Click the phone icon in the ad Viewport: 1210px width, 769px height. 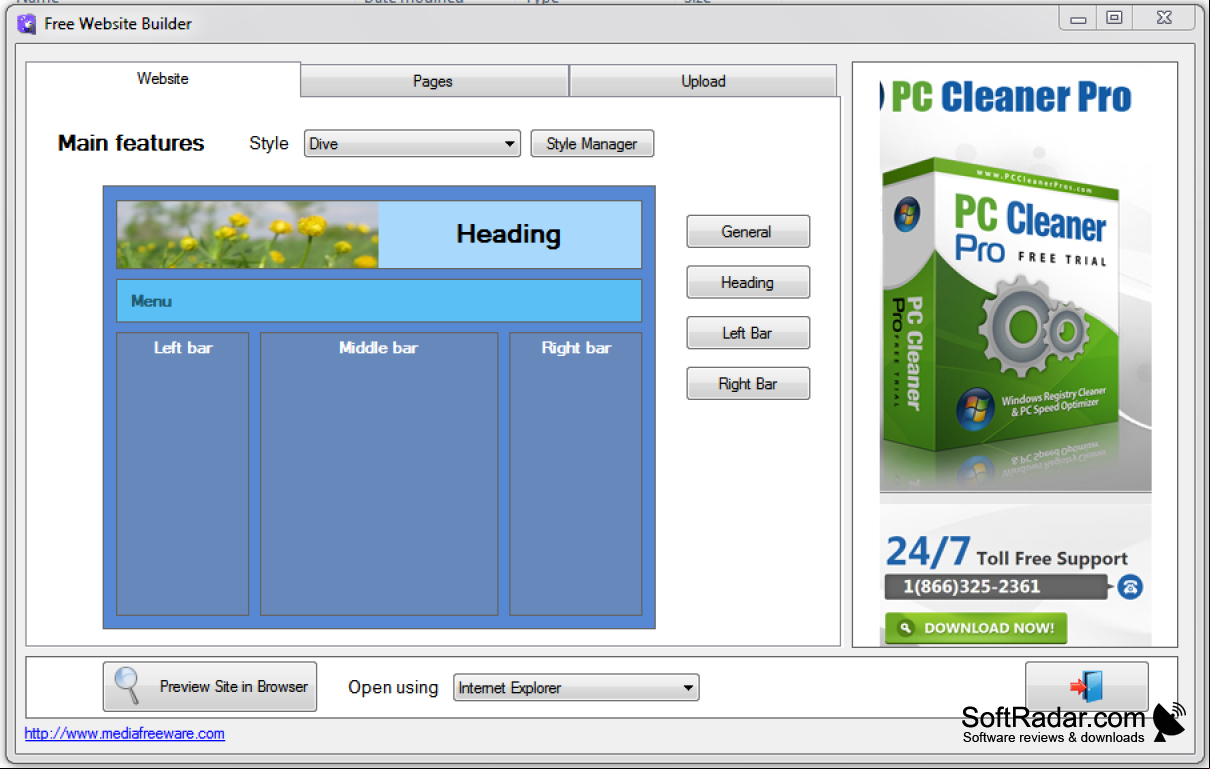click(1130, 587)
